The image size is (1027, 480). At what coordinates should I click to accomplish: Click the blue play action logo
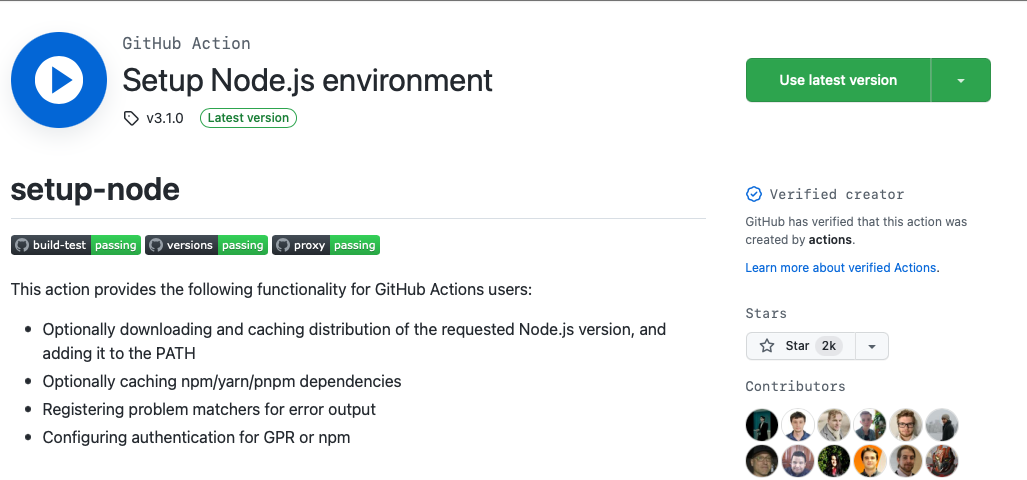click(x=59, y=80)
